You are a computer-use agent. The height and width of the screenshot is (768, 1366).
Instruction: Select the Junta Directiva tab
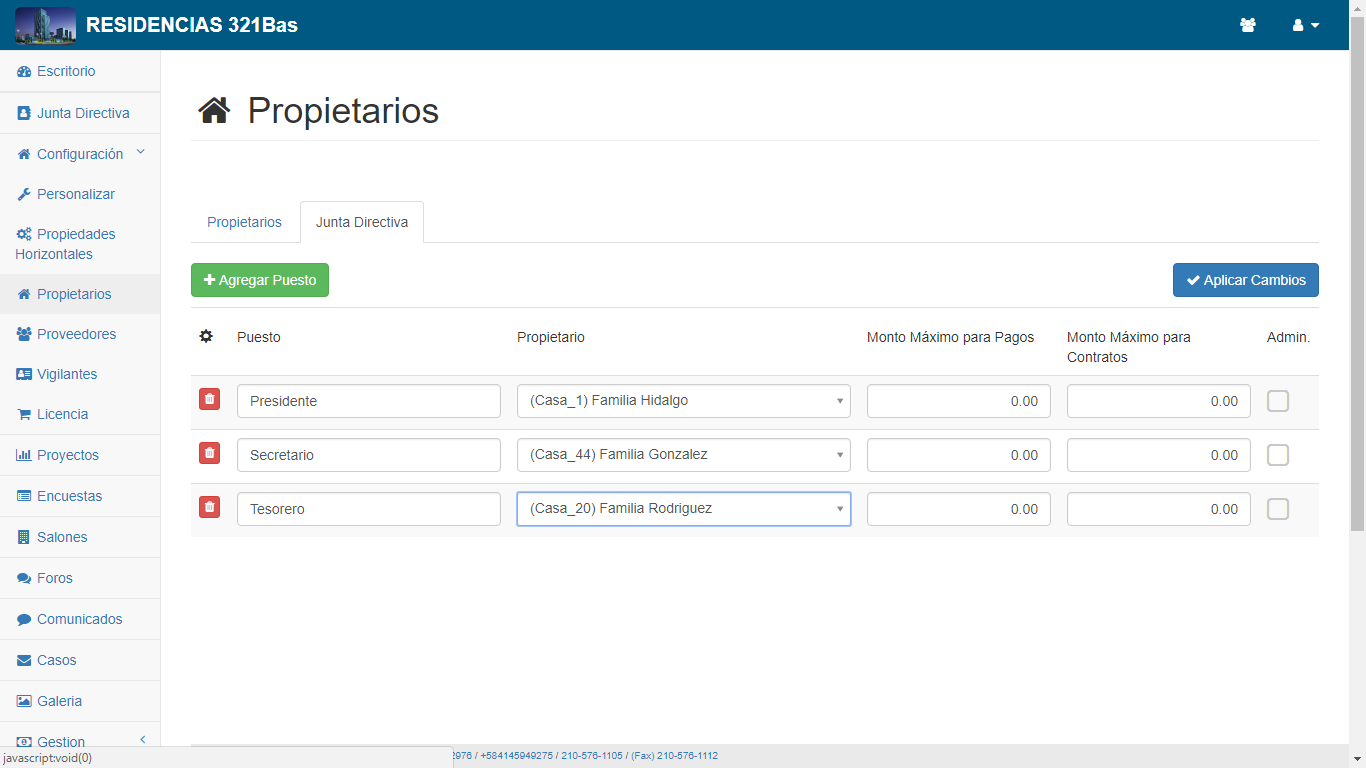(x=361, y=222)
